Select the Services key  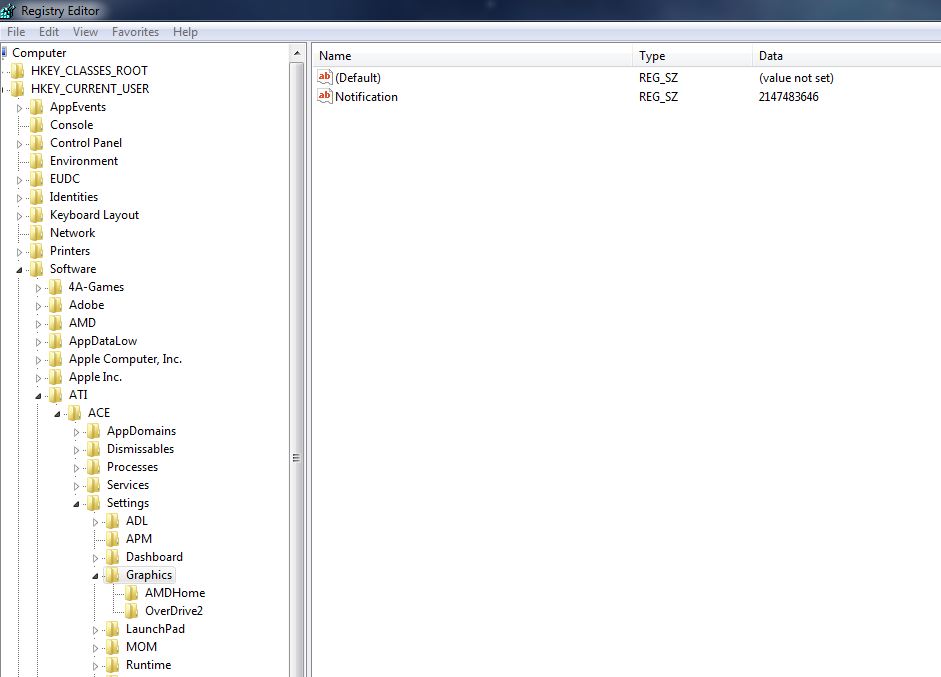pyautogui.click(x=128, y=485)
